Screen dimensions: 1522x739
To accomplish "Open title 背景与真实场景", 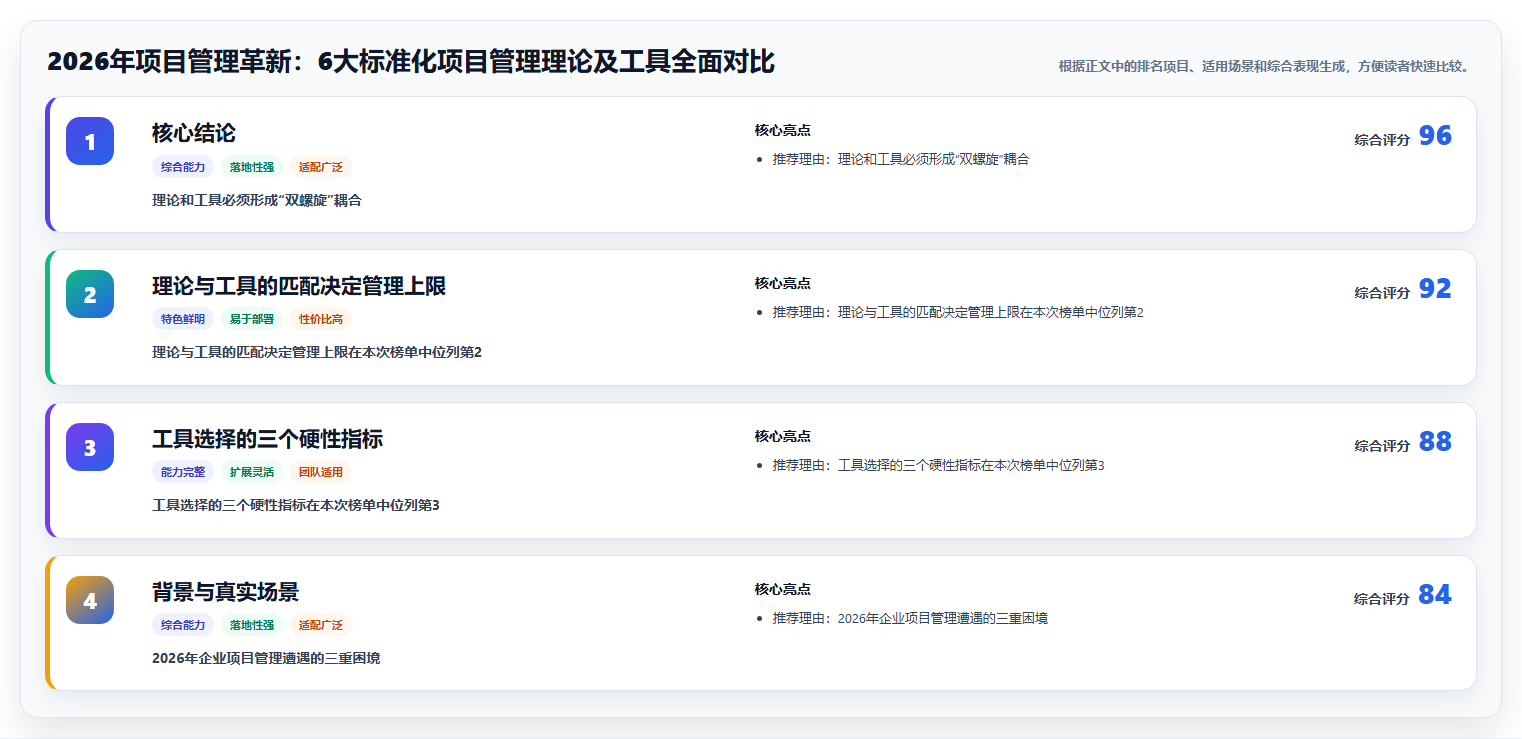I will pos(226,592).
